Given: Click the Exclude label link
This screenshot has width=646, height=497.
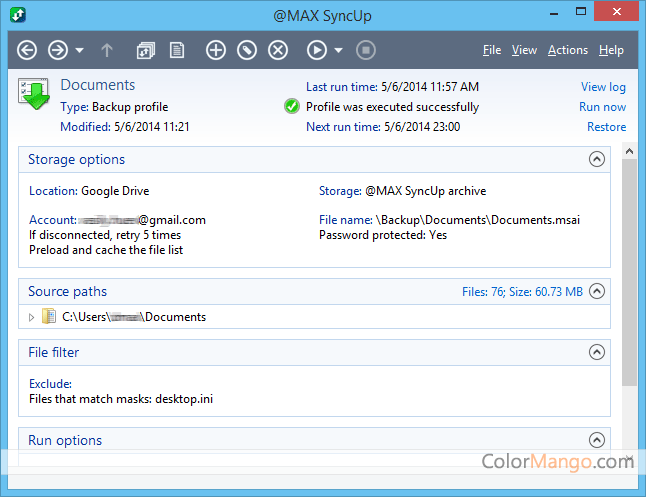Looking at the screenshot, I should pyautogui.click(x=50, y=384).
